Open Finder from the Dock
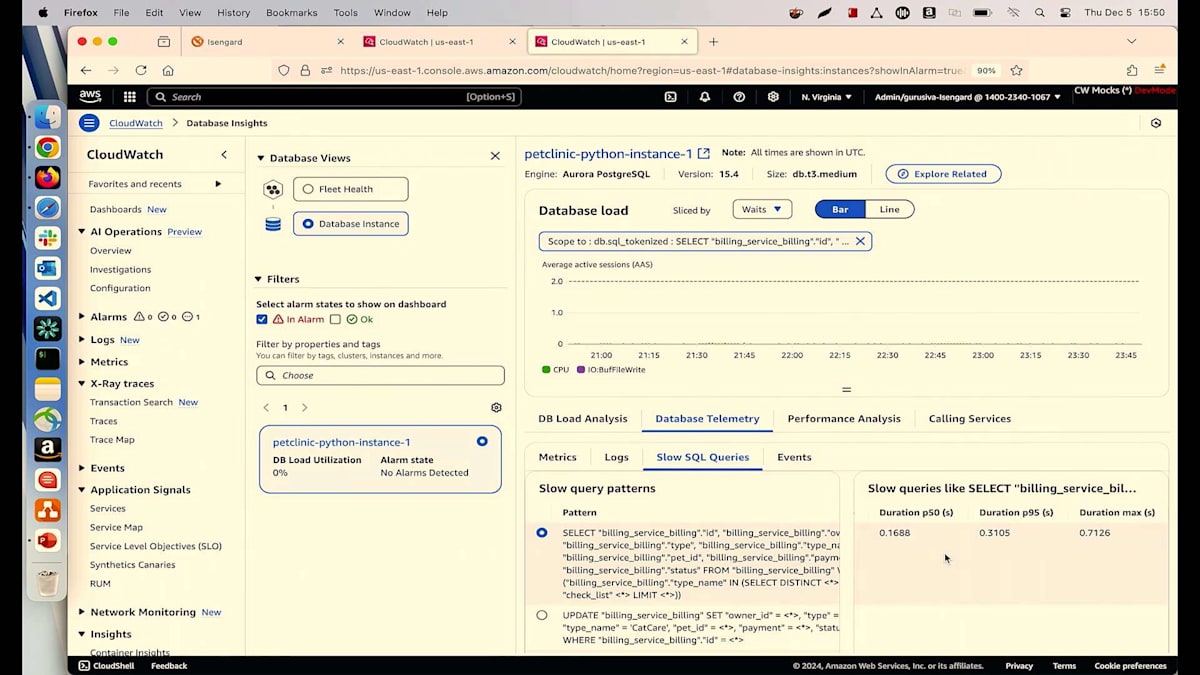The height and width of the screenshot is (675, 1200). (x=47, y=117)
